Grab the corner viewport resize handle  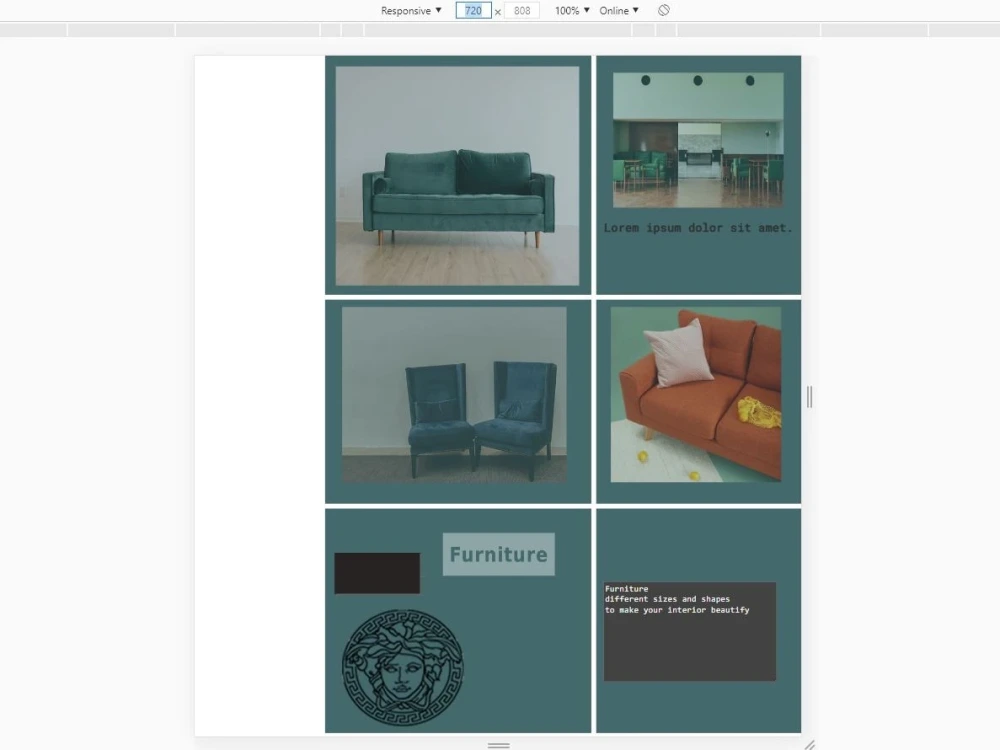pyautogui.click(x=809, y=744)
